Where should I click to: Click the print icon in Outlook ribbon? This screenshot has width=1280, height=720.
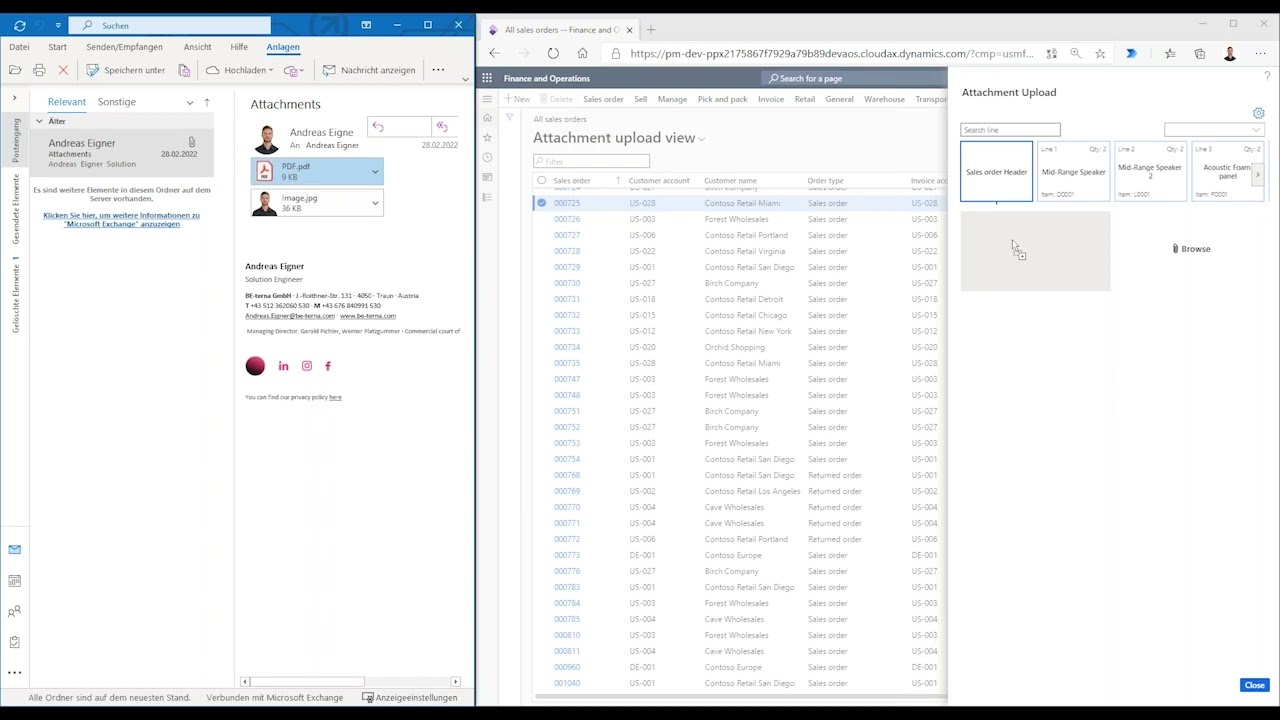39,70
